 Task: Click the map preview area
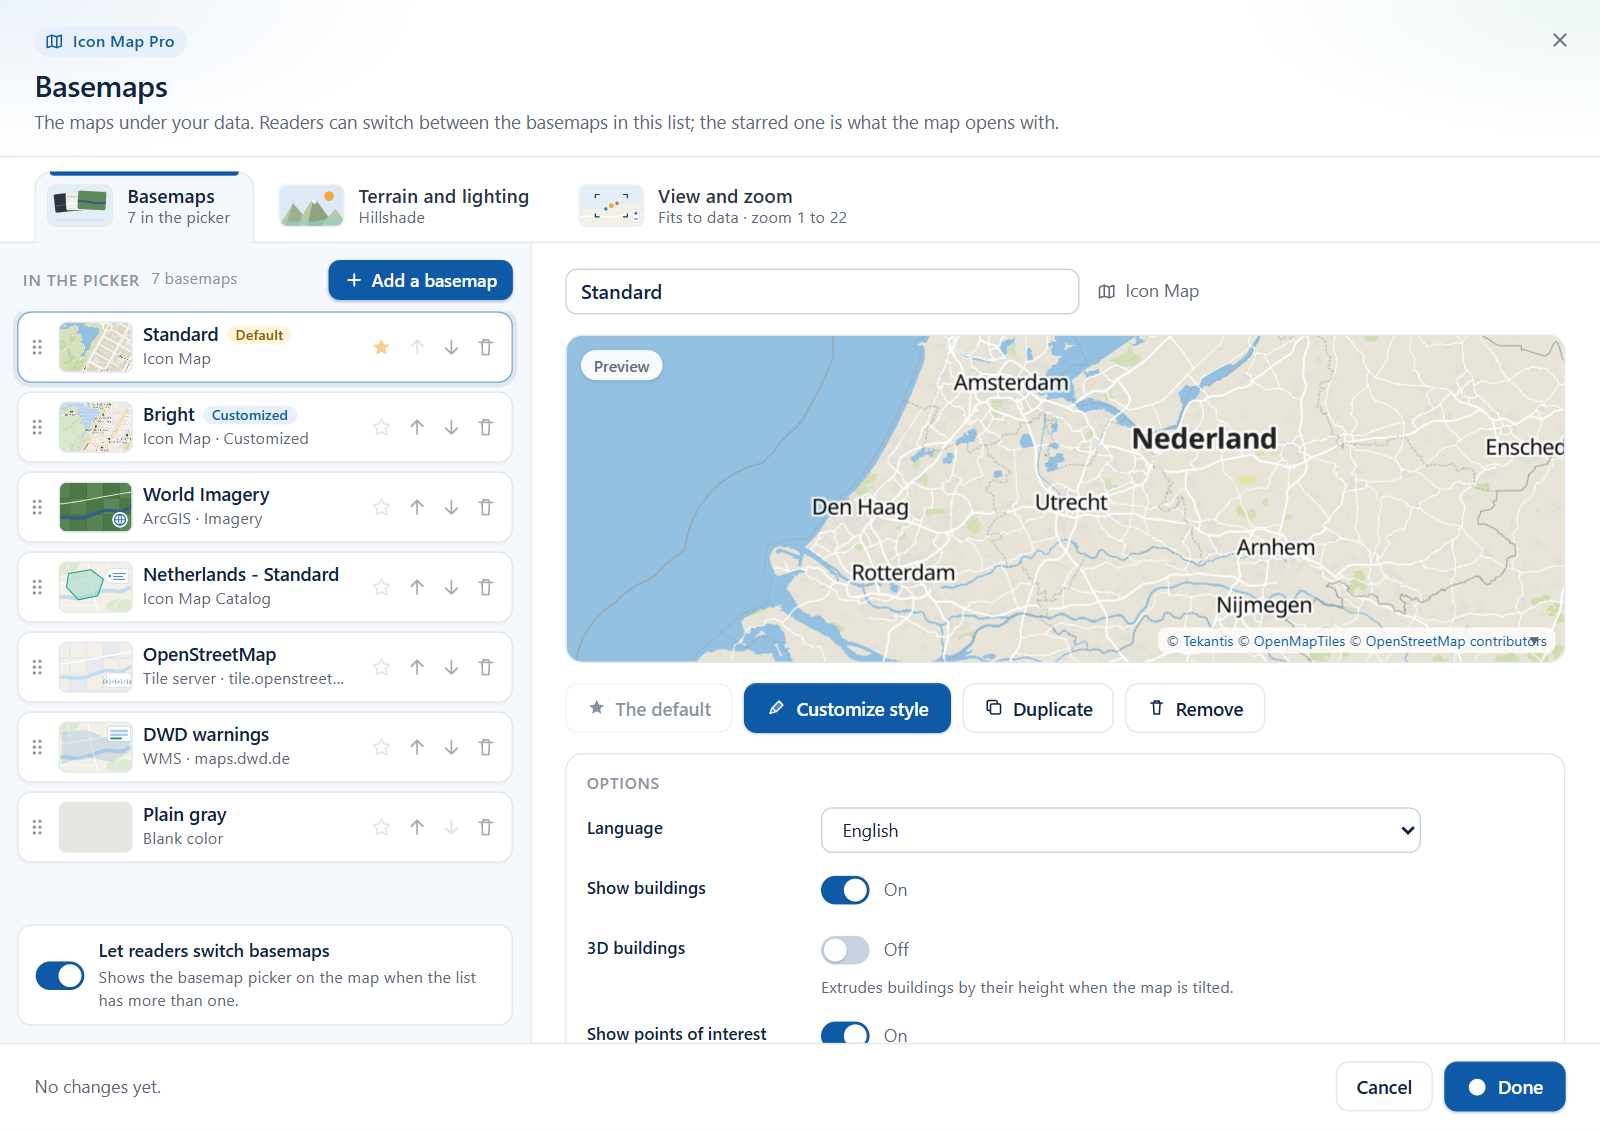click(1065, 498)
